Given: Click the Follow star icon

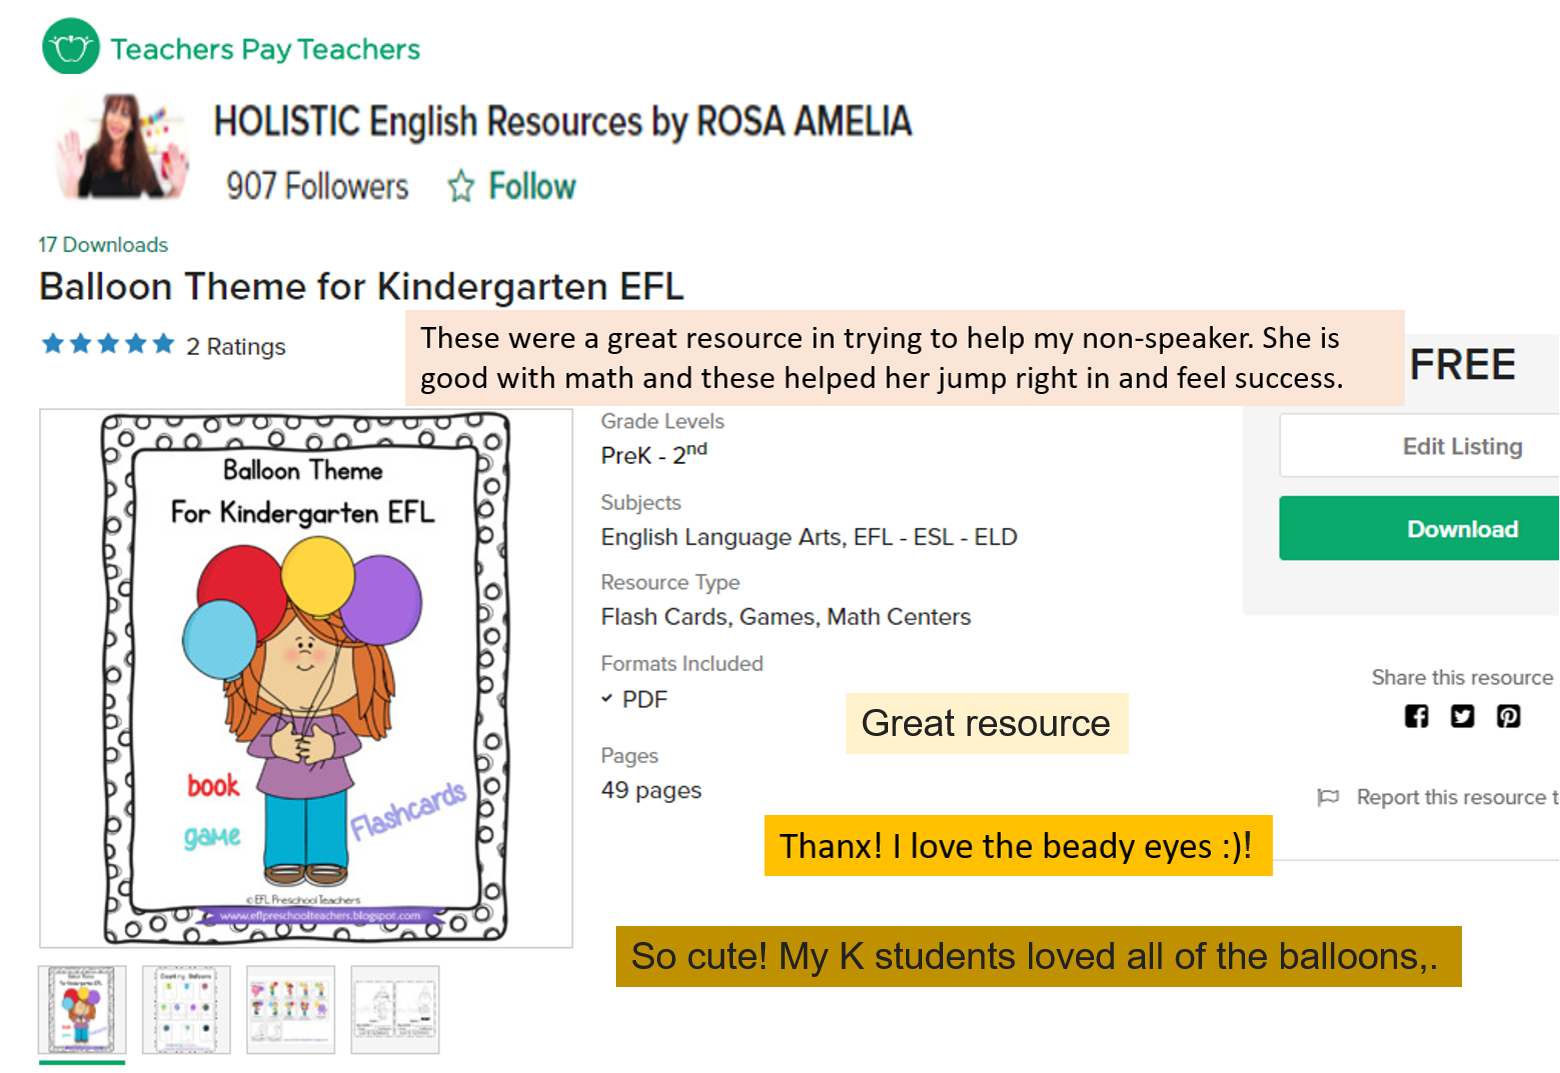Looking at the screenshot, I should coord(461,186).
